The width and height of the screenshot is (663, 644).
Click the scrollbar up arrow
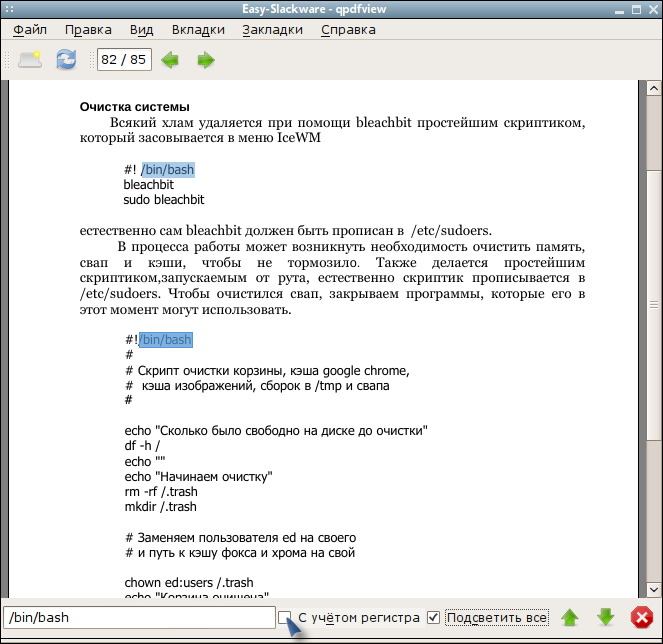coord(654,88)
